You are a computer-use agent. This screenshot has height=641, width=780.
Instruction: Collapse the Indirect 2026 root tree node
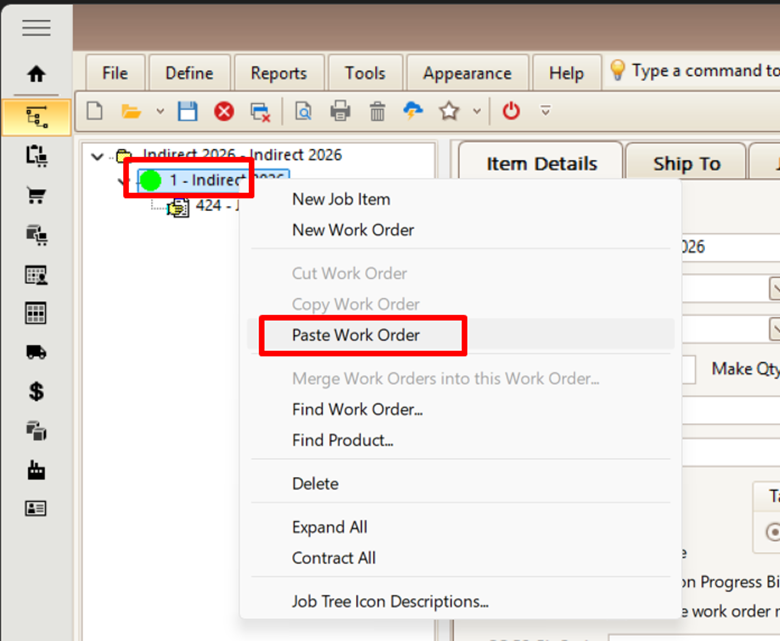click(x=97, y=156)
